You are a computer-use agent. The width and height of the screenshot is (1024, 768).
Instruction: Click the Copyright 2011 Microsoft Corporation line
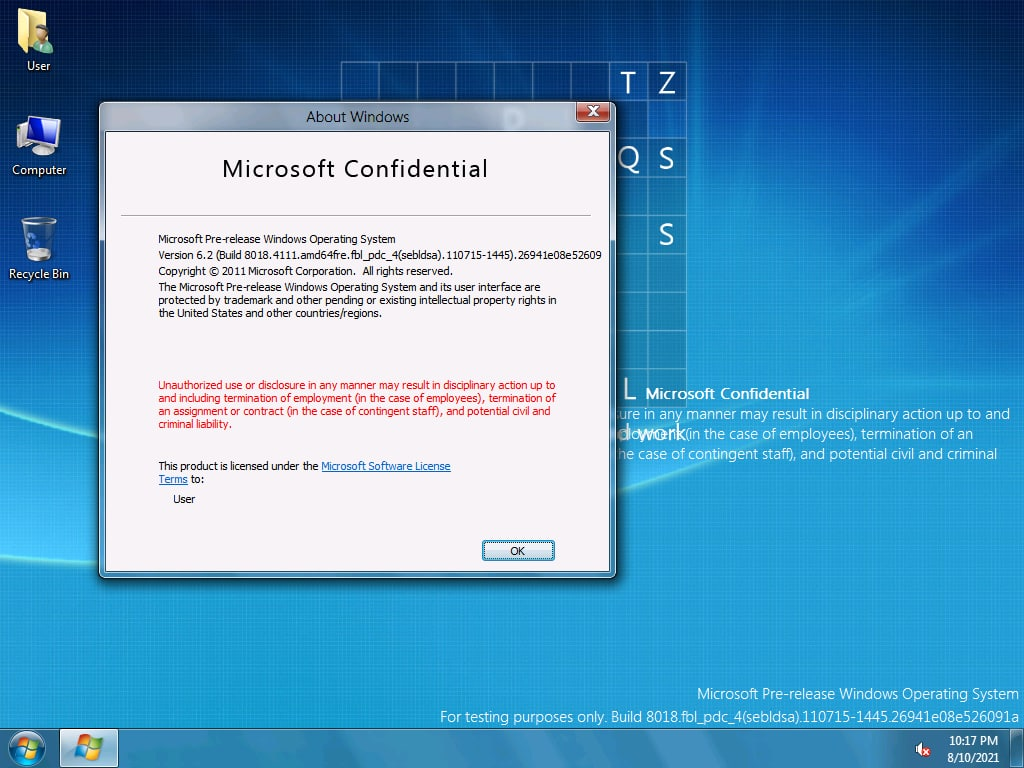click(305, 271)
